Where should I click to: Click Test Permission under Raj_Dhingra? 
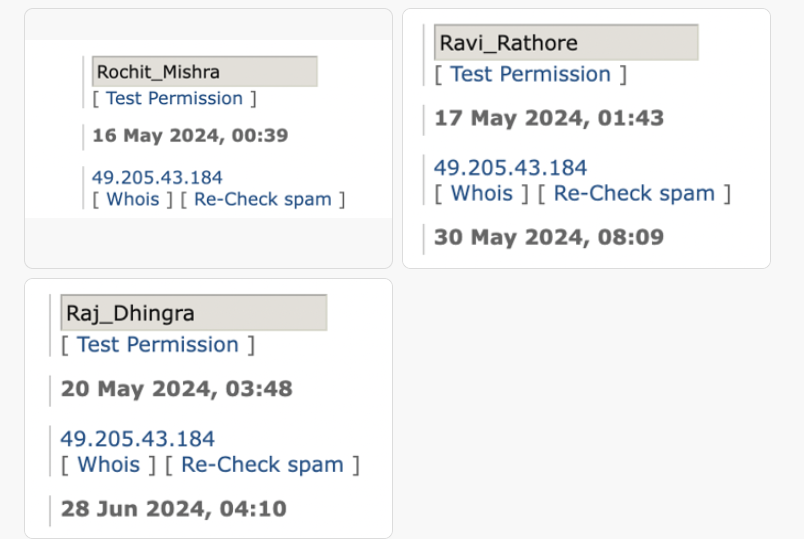pos(158,345)
